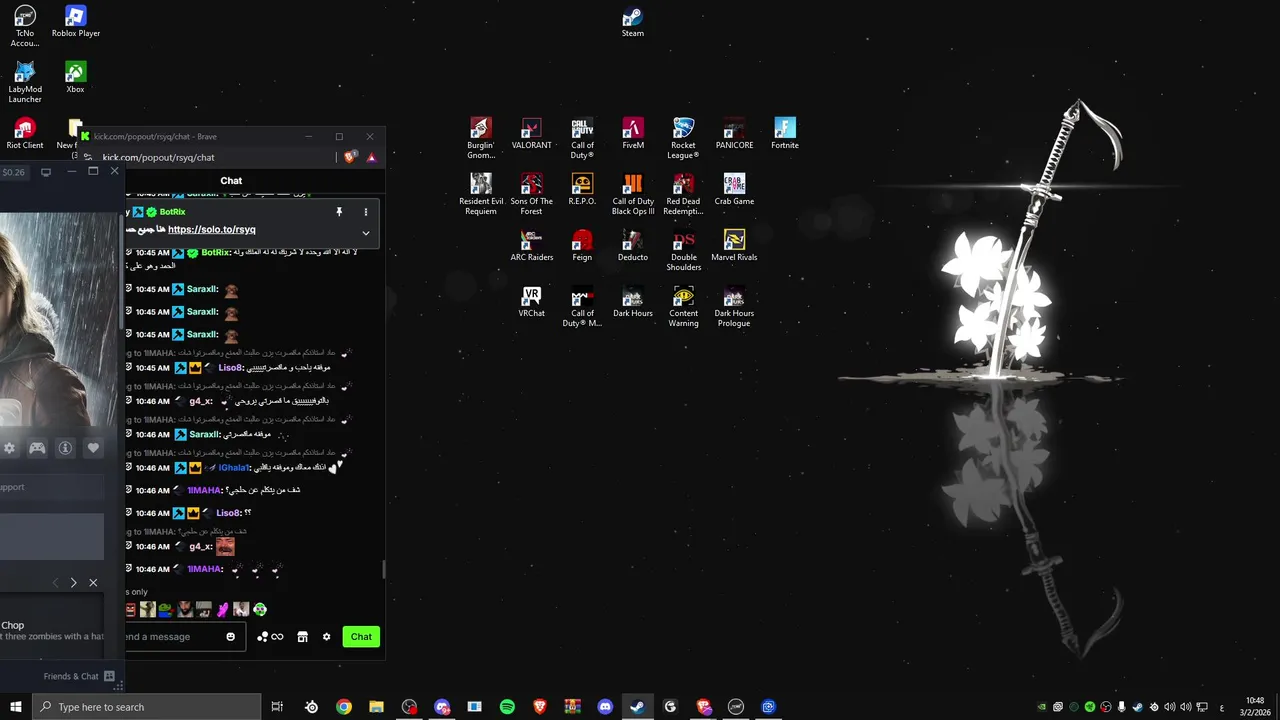Launch Resident Evil Requiem shortcut
The height and width of the screenshot is (720, 1280).
(481, 194)
